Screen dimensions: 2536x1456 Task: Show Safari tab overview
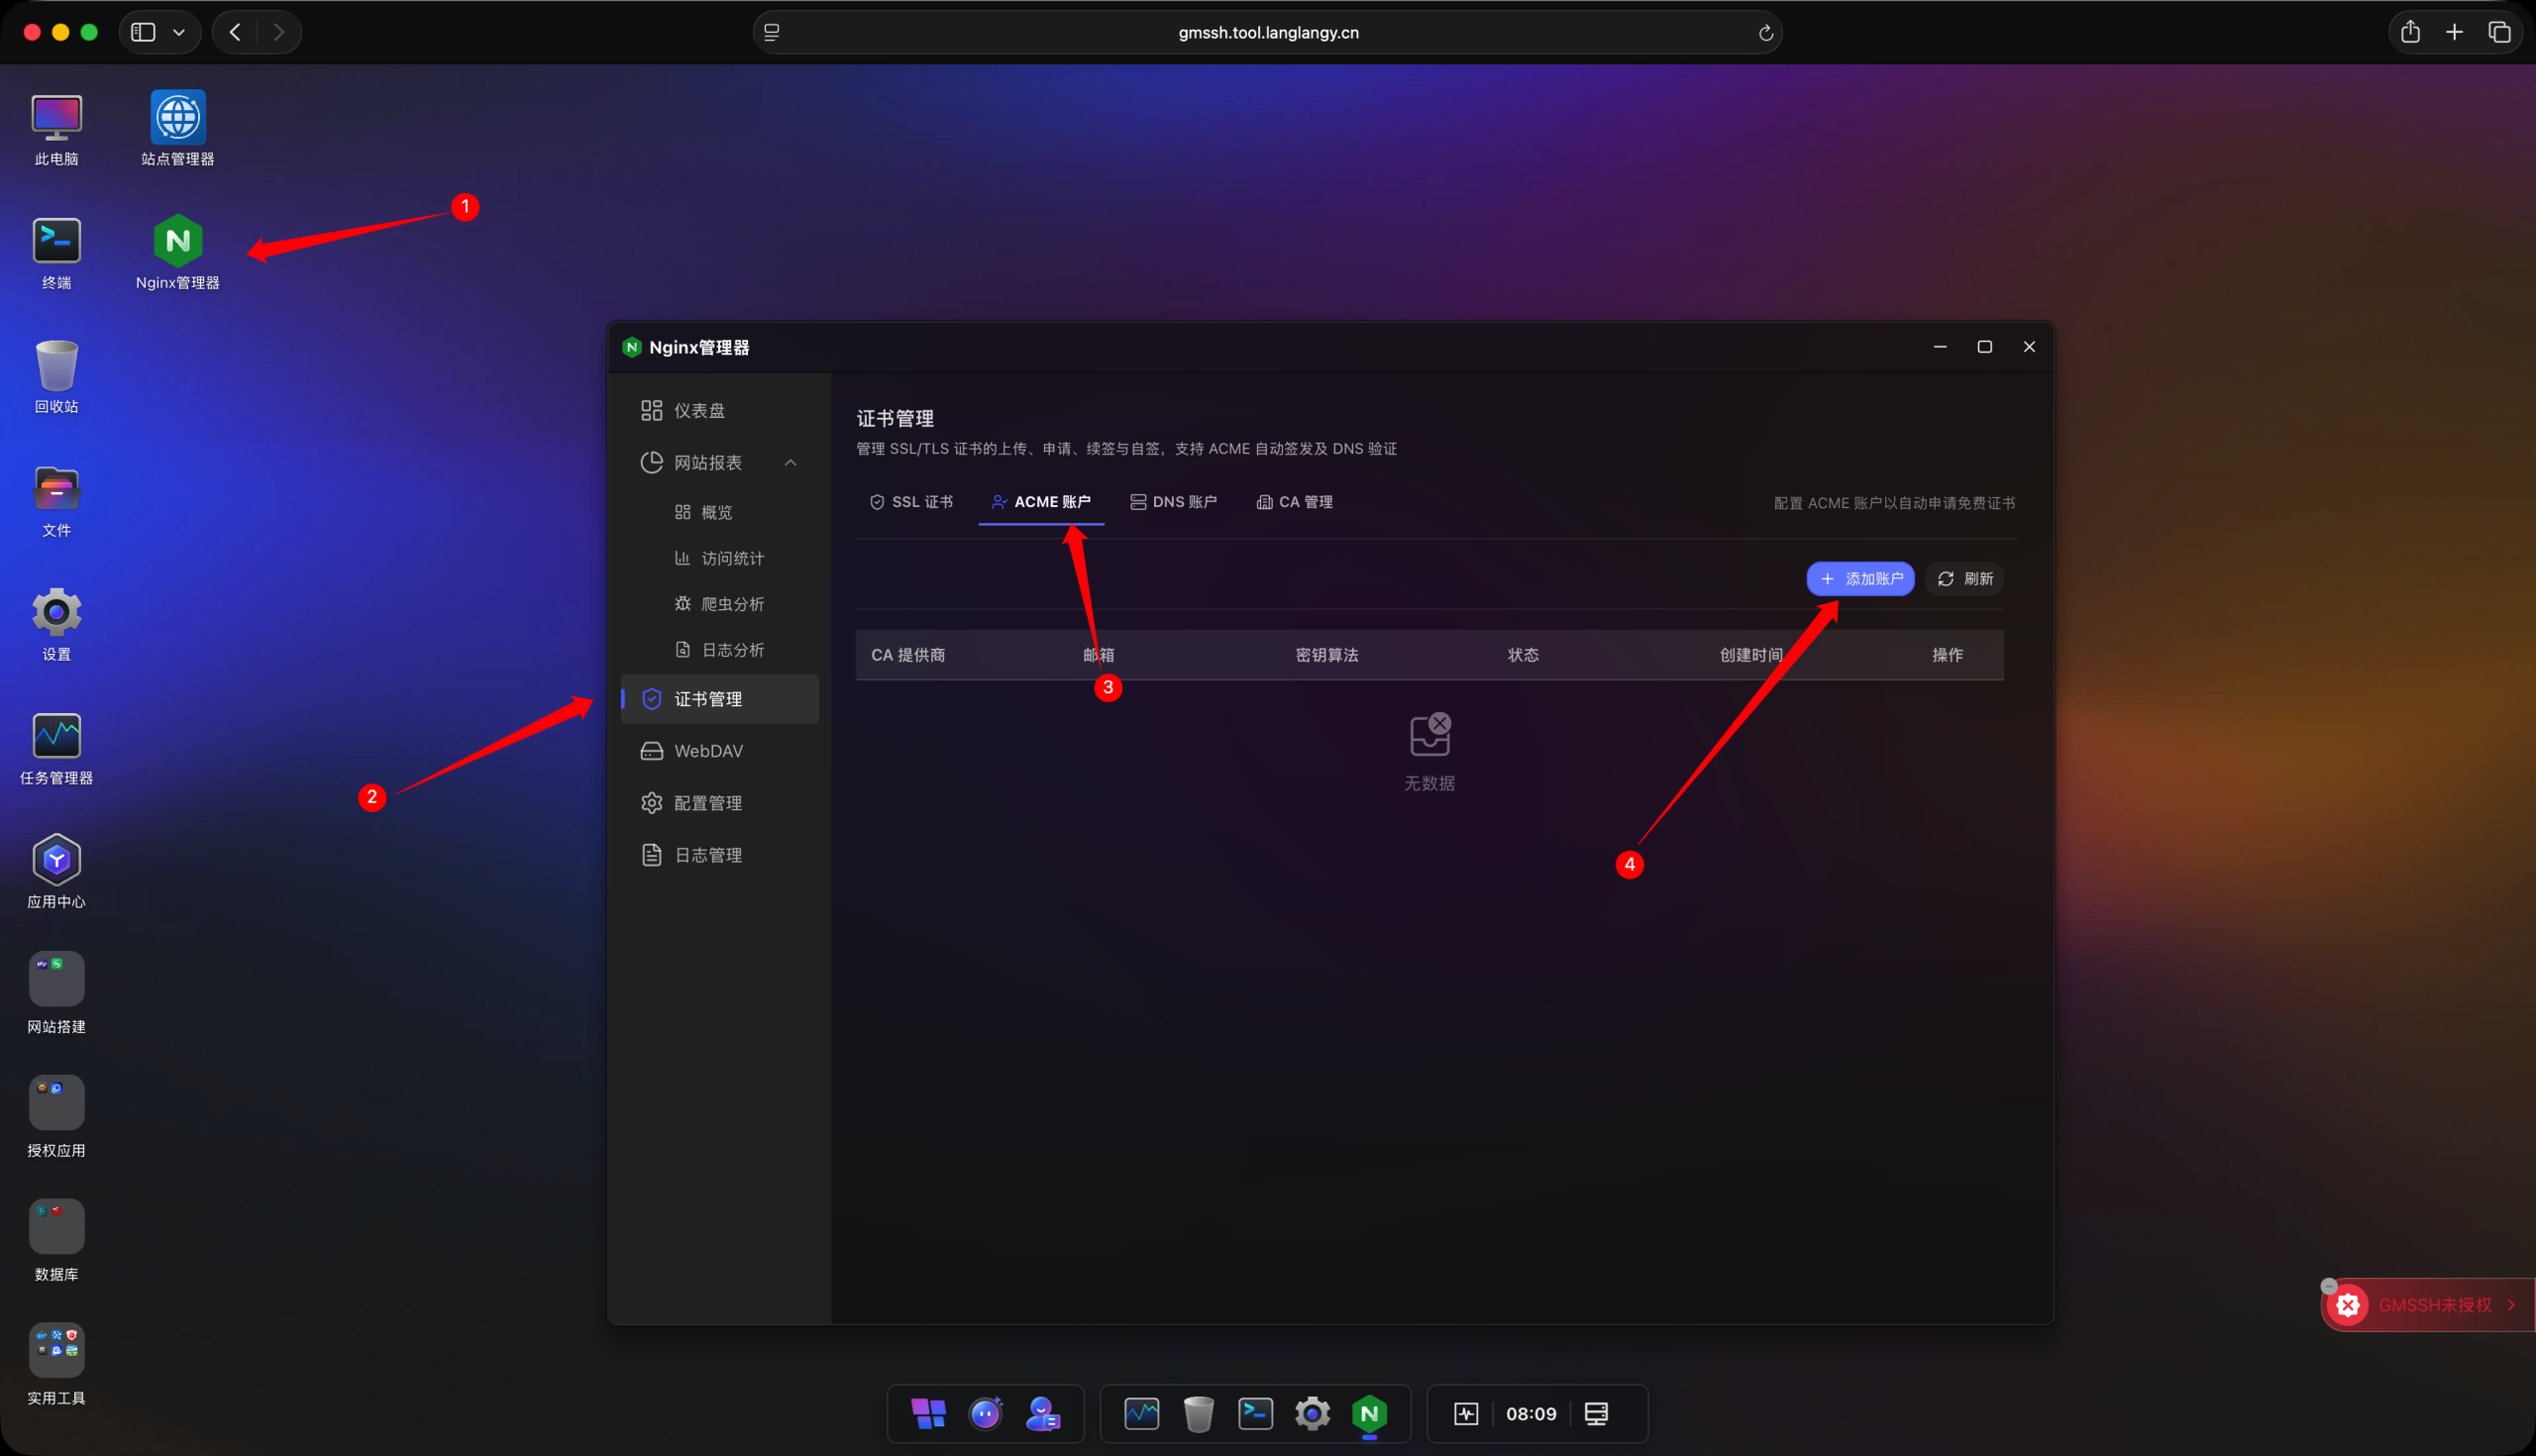point(2499,32)
